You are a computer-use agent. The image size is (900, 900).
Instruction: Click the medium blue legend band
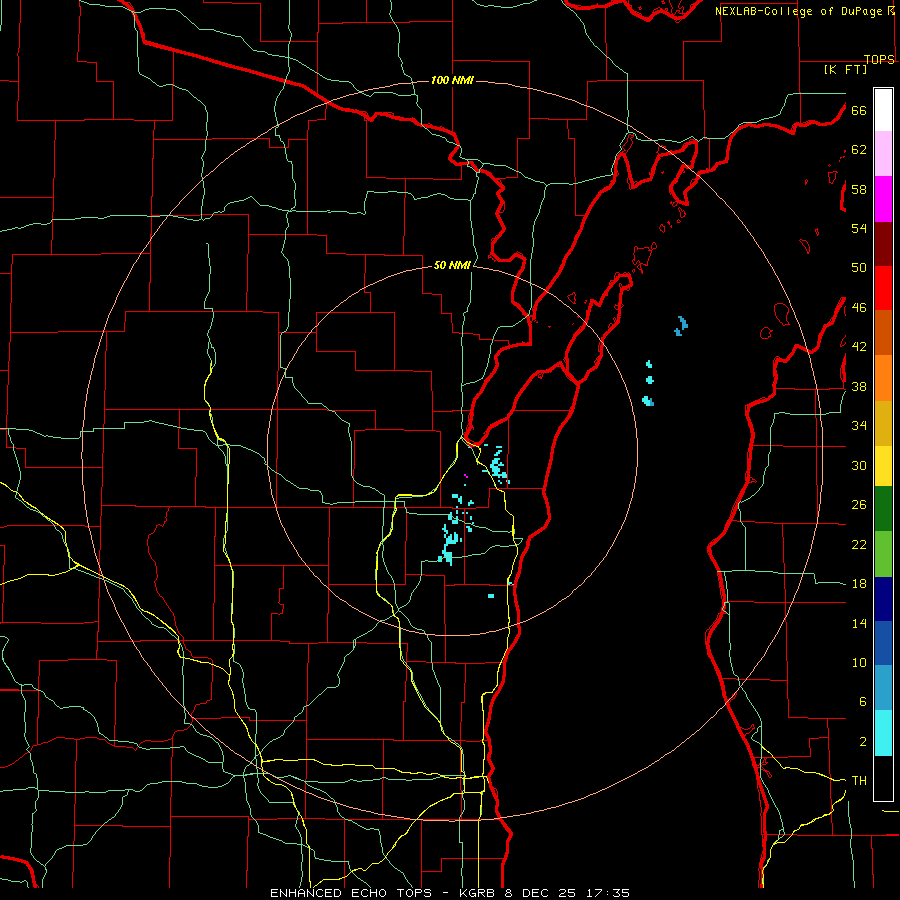(x=883, y=643)
